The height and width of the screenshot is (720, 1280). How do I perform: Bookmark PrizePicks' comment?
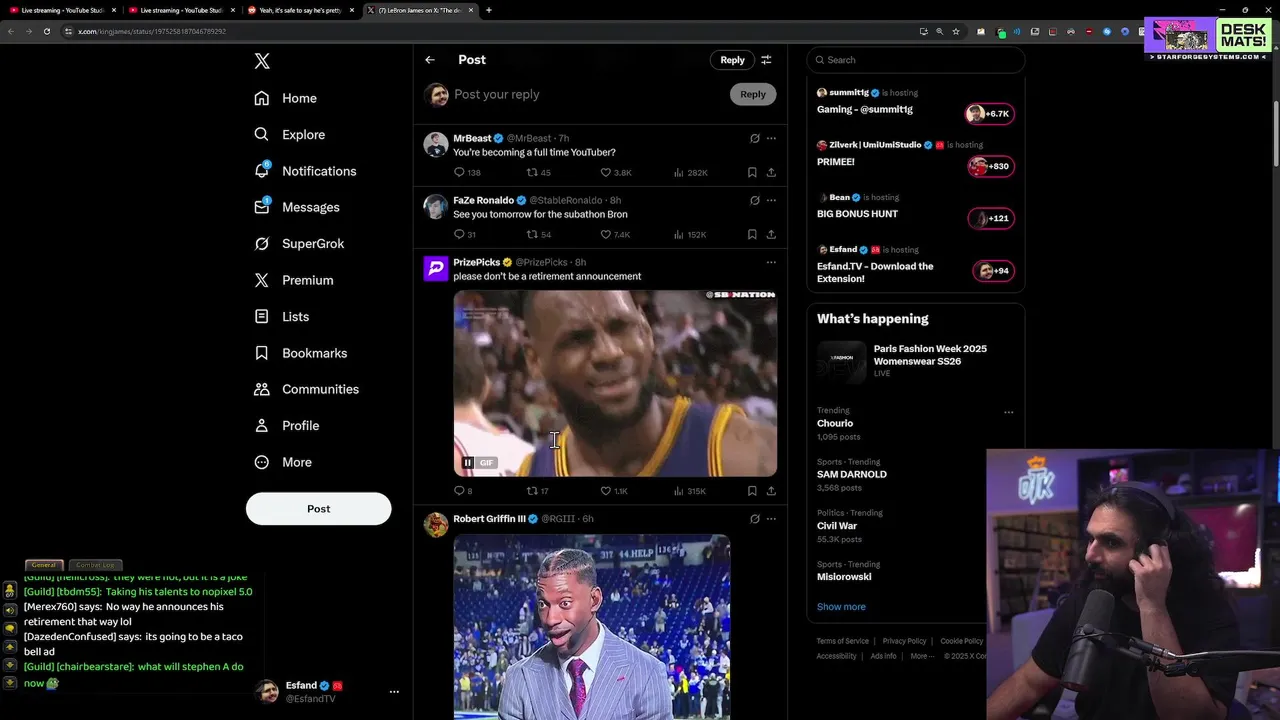pos(752,490)
